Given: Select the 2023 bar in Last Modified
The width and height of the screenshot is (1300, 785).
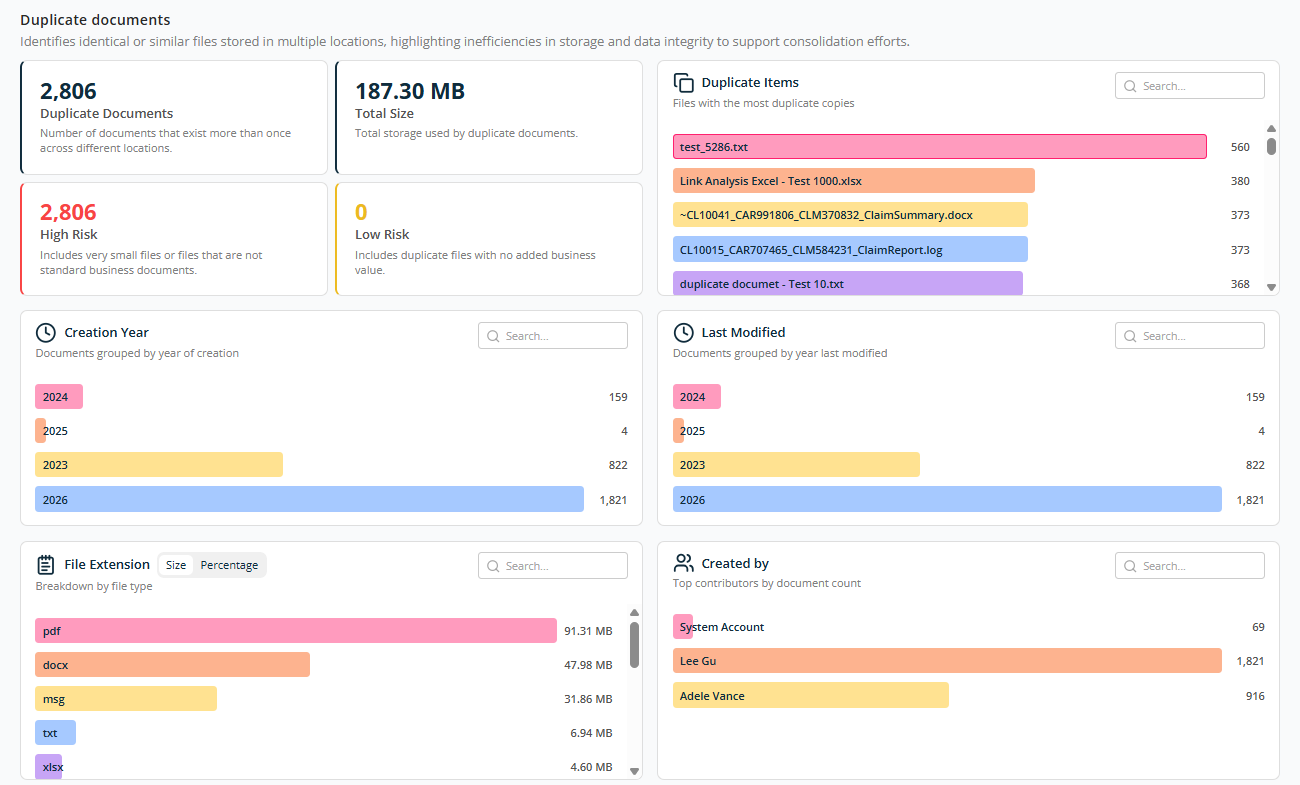Looking at the screenshot, I should (796, 465).
